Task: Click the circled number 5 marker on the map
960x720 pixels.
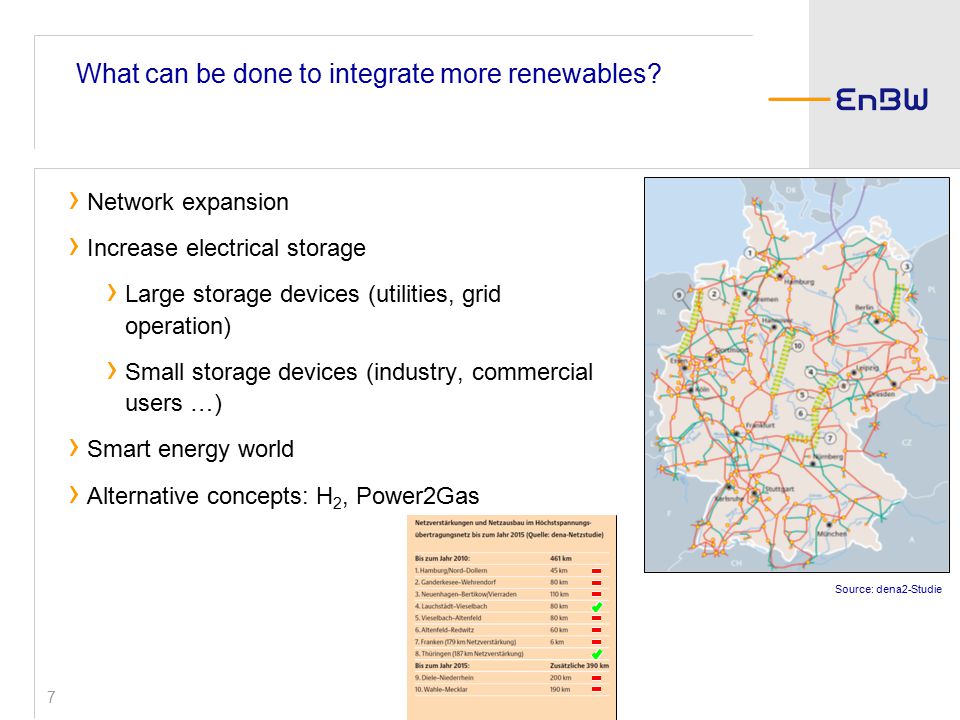Action: pos(801,396)
